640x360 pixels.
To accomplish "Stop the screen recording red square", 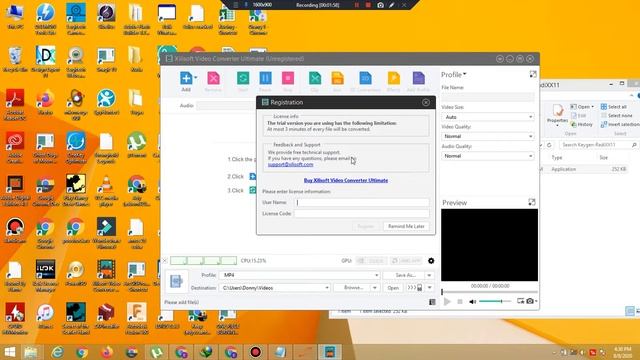I will pos(368,5).
